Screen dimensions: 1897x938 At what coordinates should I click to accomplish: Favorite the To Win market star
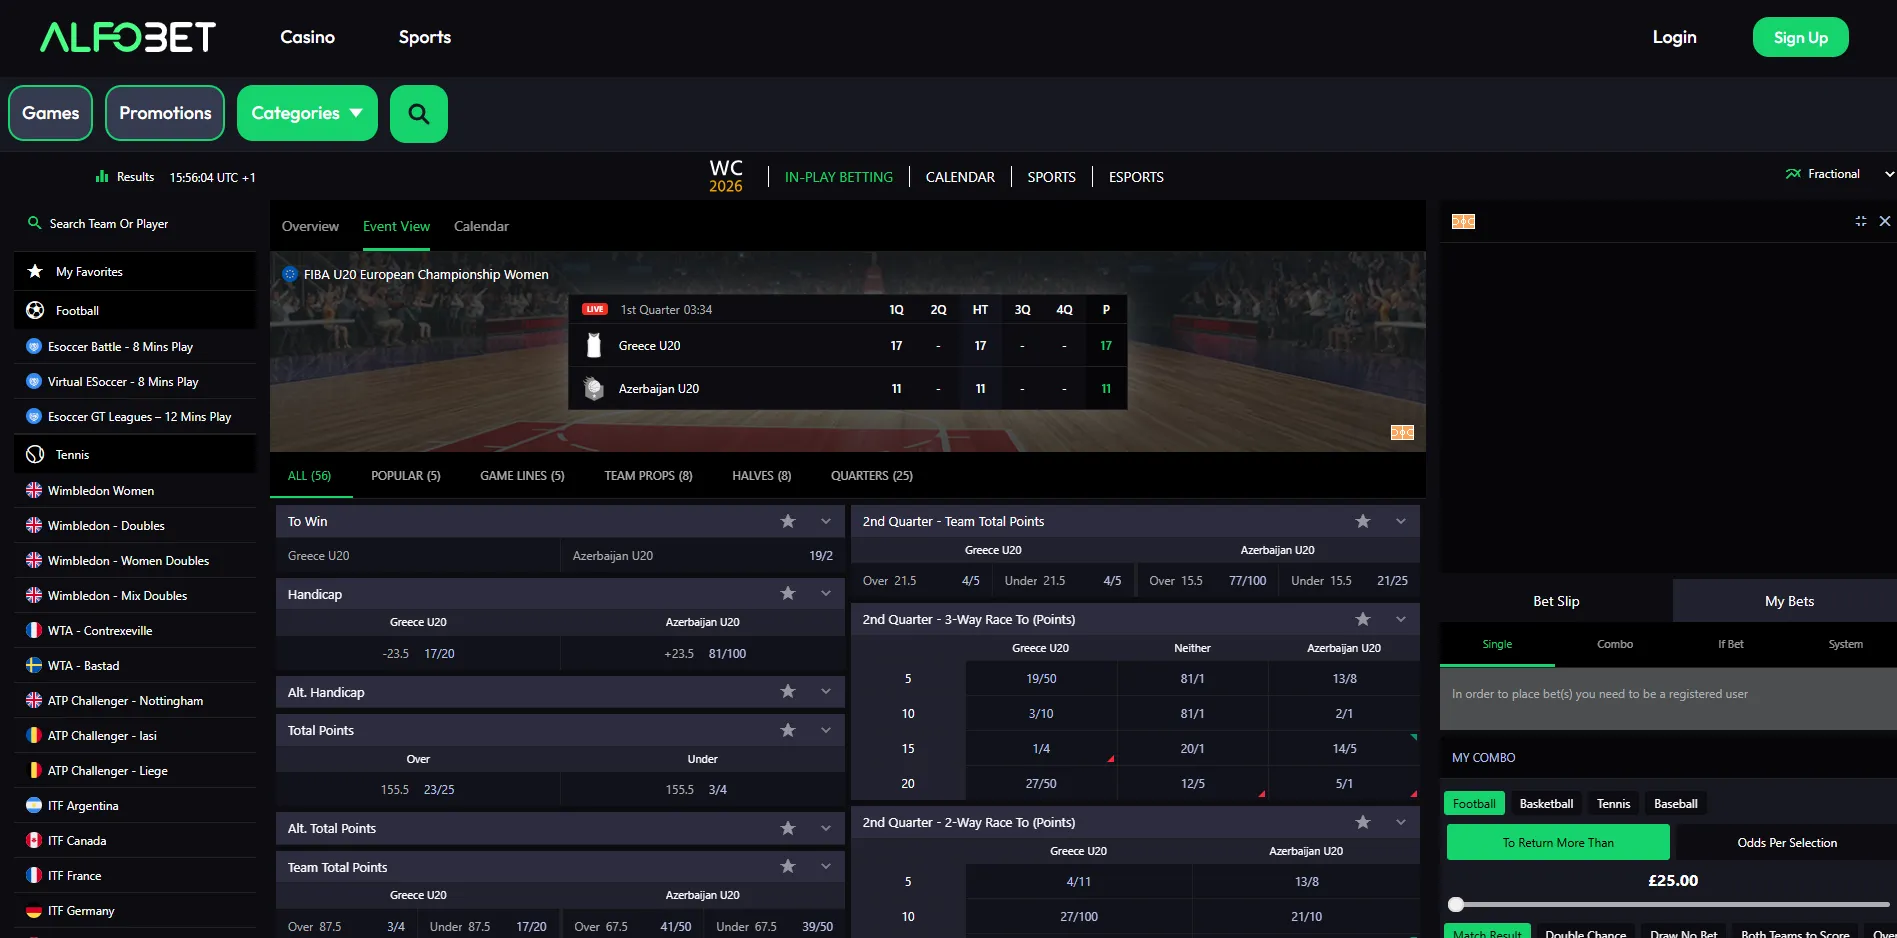click(x=788, y=521)
